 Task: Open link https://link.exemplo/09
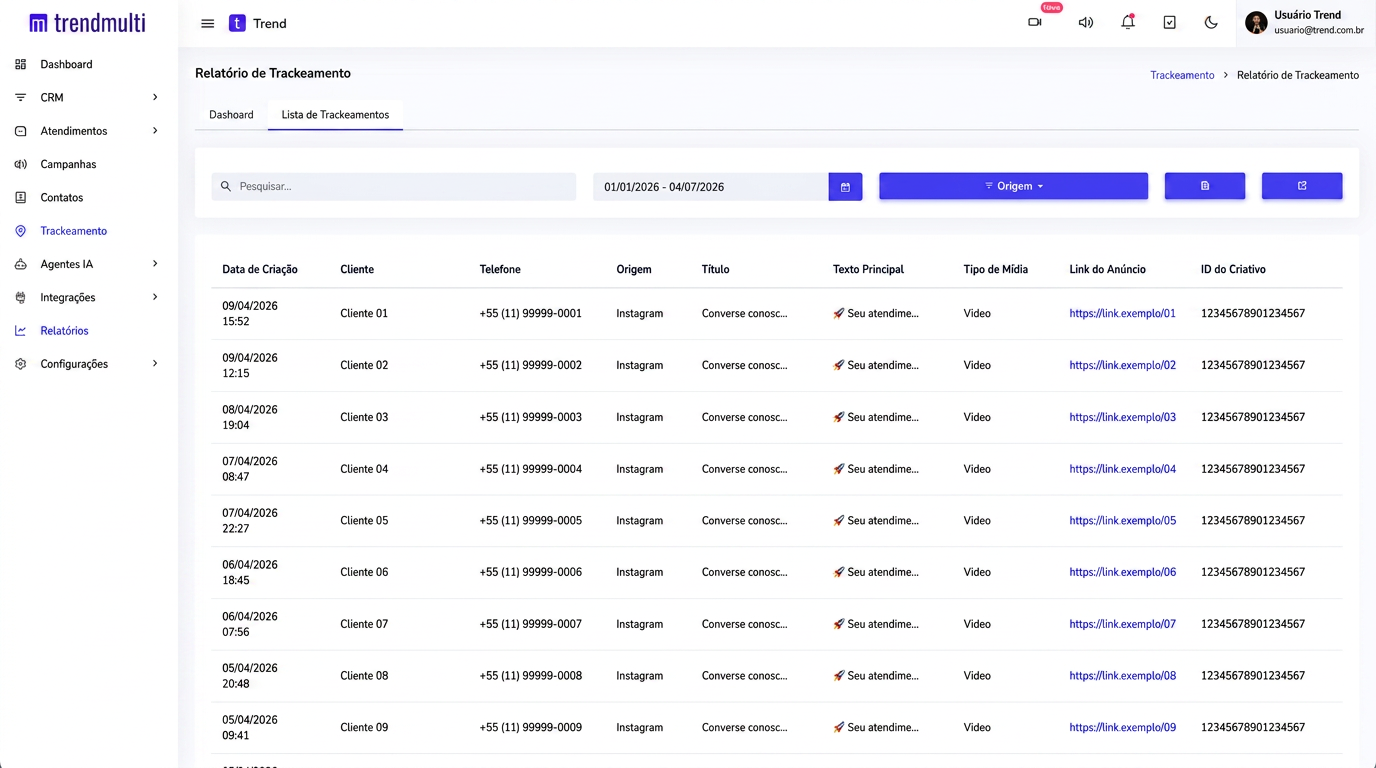(1122, 727)
